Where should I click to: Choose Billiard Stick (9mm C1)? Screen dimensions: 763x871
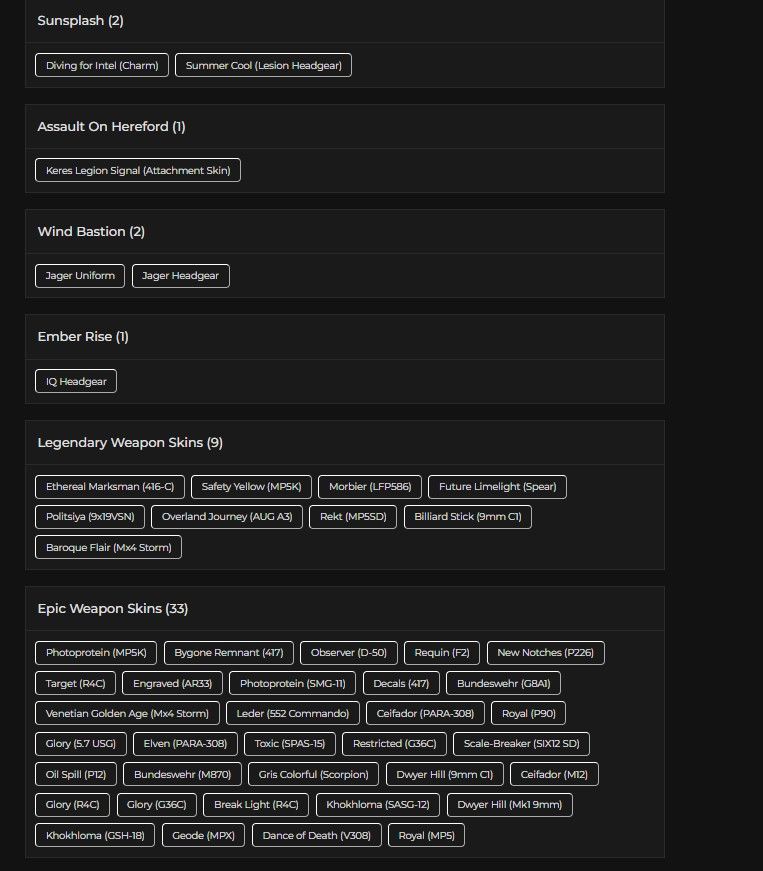point(468,517)
